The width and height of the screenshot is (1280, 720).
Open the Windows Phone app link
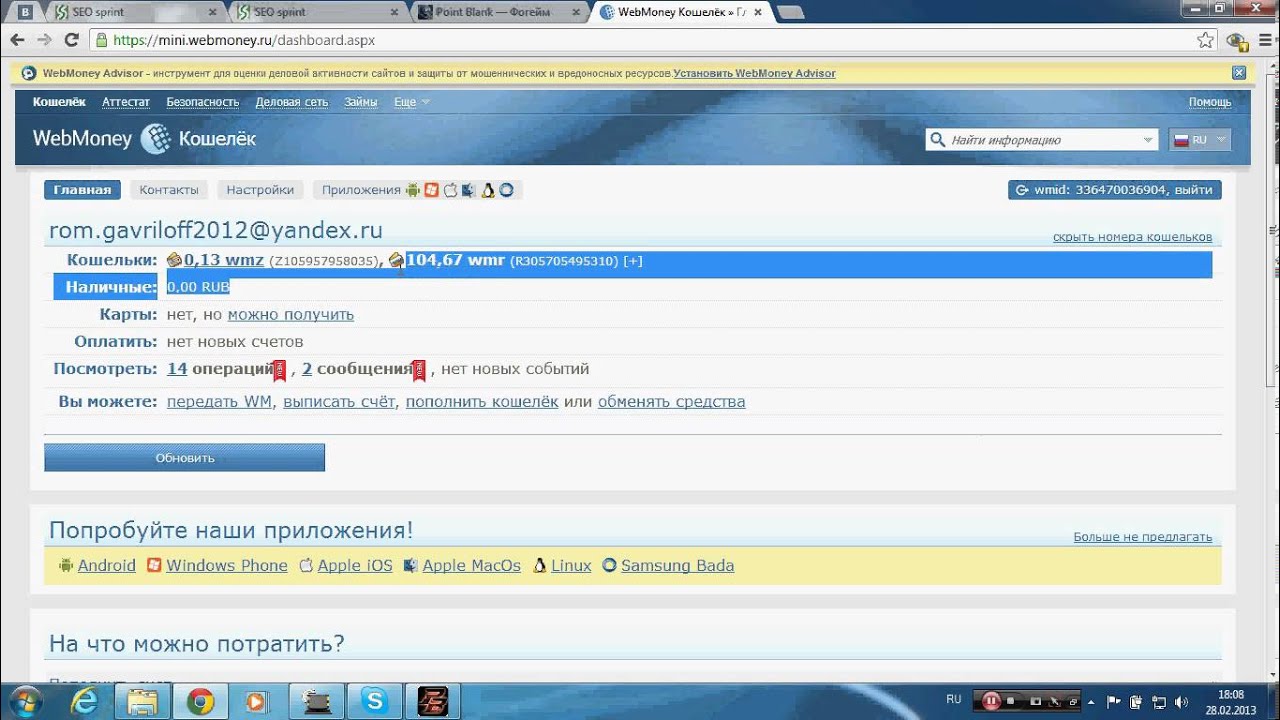pyautogui.click(x=226, y=565)
